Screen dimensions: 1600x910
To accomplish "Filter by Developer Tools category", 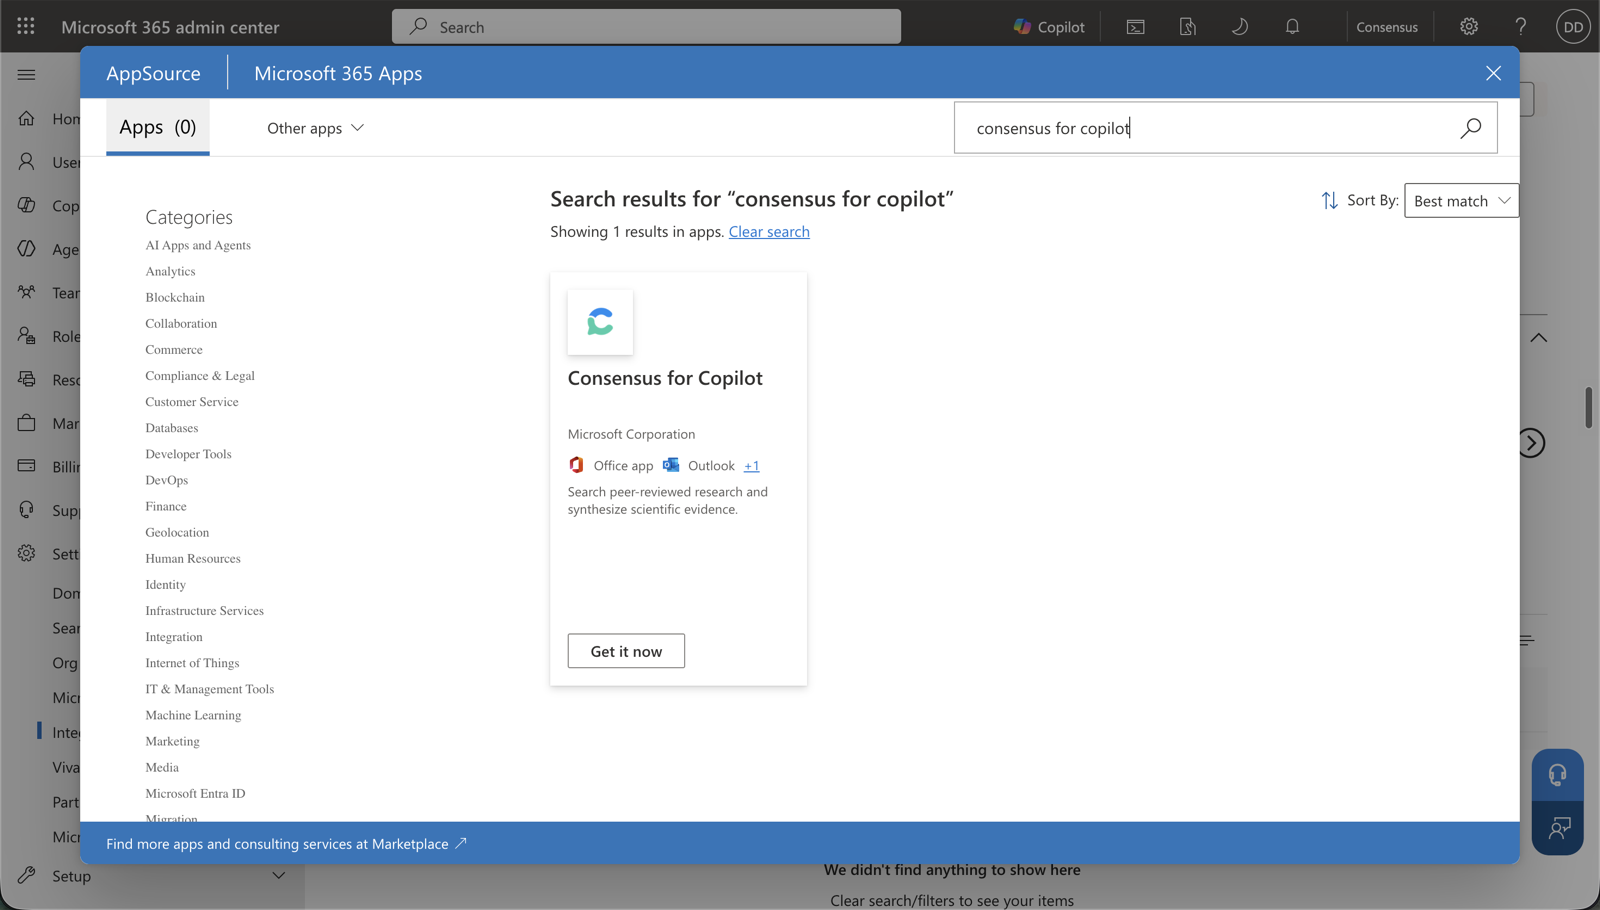I will coord(188,454).
